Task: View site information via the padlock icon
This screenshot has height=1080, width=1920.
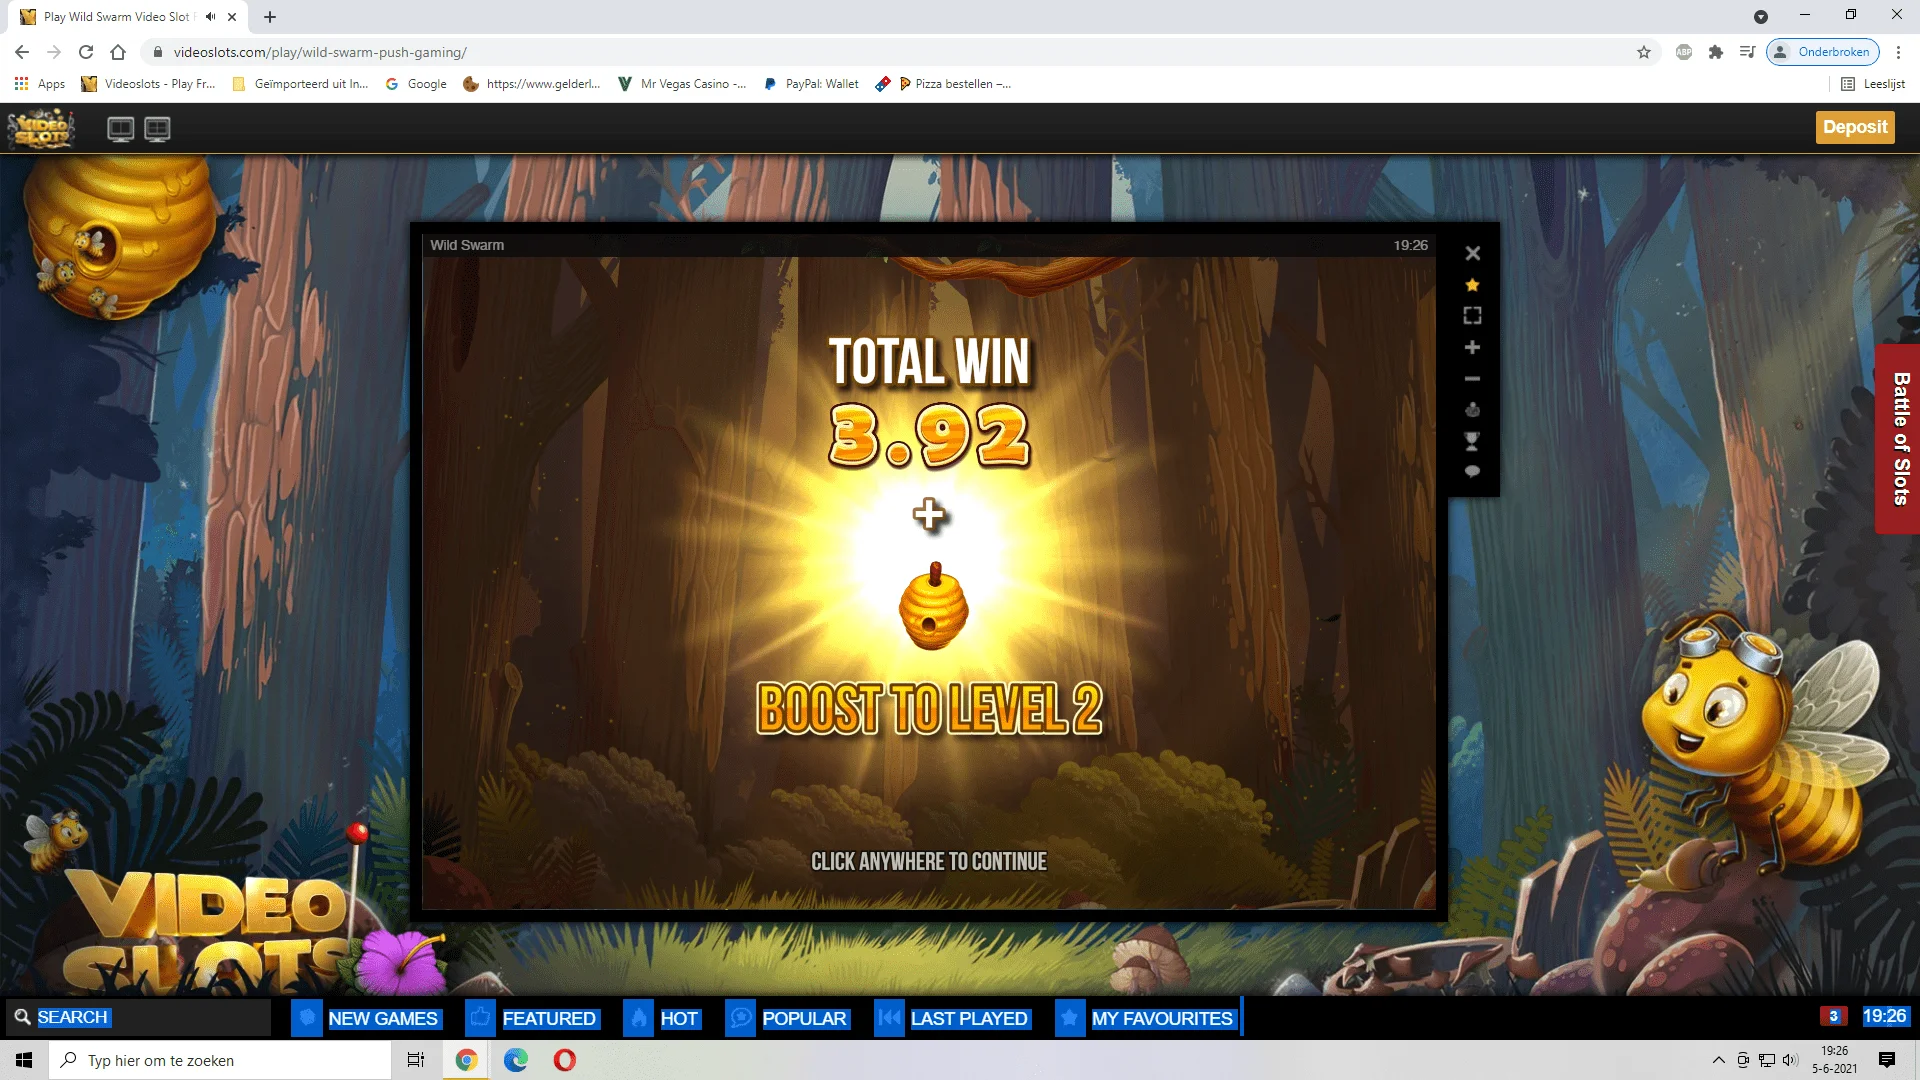Action: [x=157, y=52]
